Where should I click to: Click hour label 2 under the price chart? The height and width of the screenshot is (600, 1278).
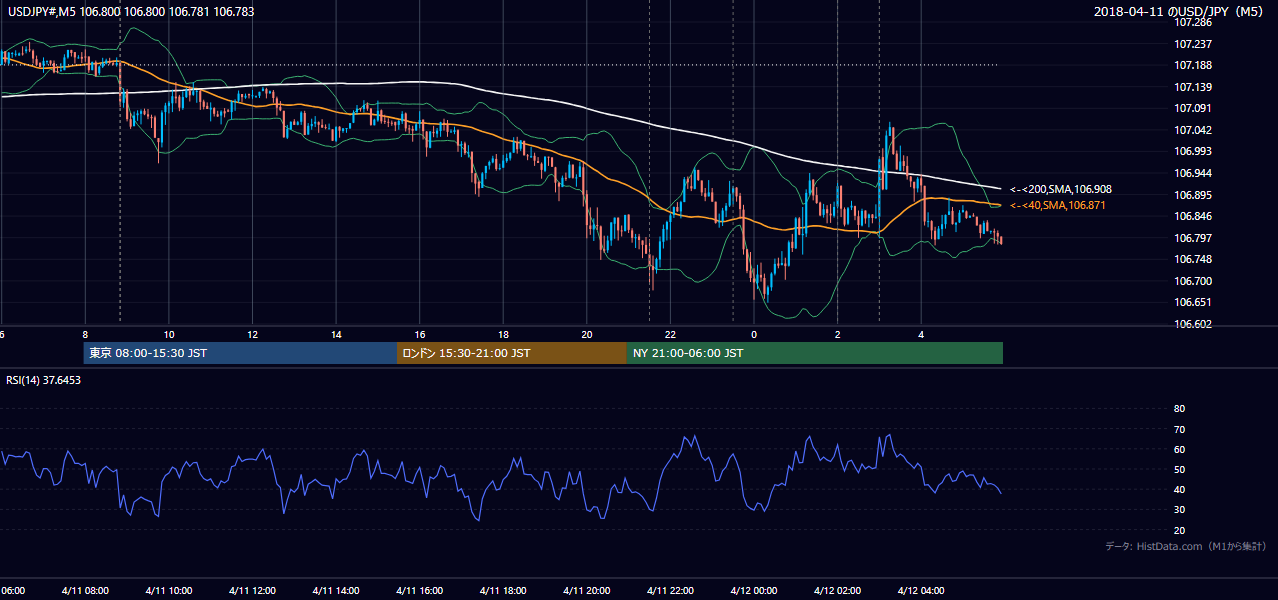click(x=838, y=334)
